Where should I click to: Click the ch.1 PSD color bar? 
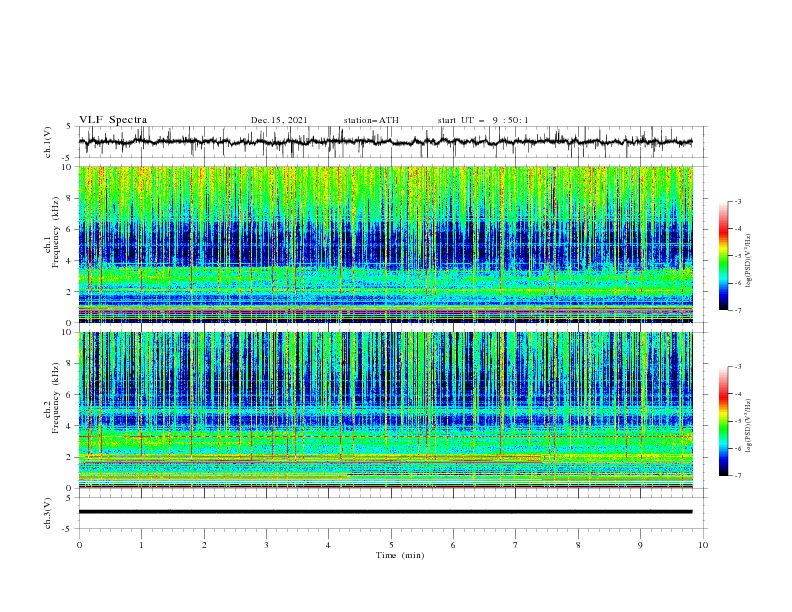[x=724, y=256]
